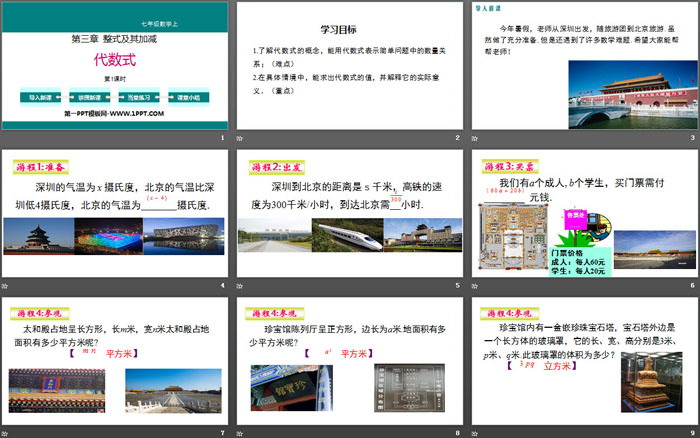Viewport: 700px width, 438px height.
Task: Select slide 9 about the glass cover volume
Action: [582, 359]
